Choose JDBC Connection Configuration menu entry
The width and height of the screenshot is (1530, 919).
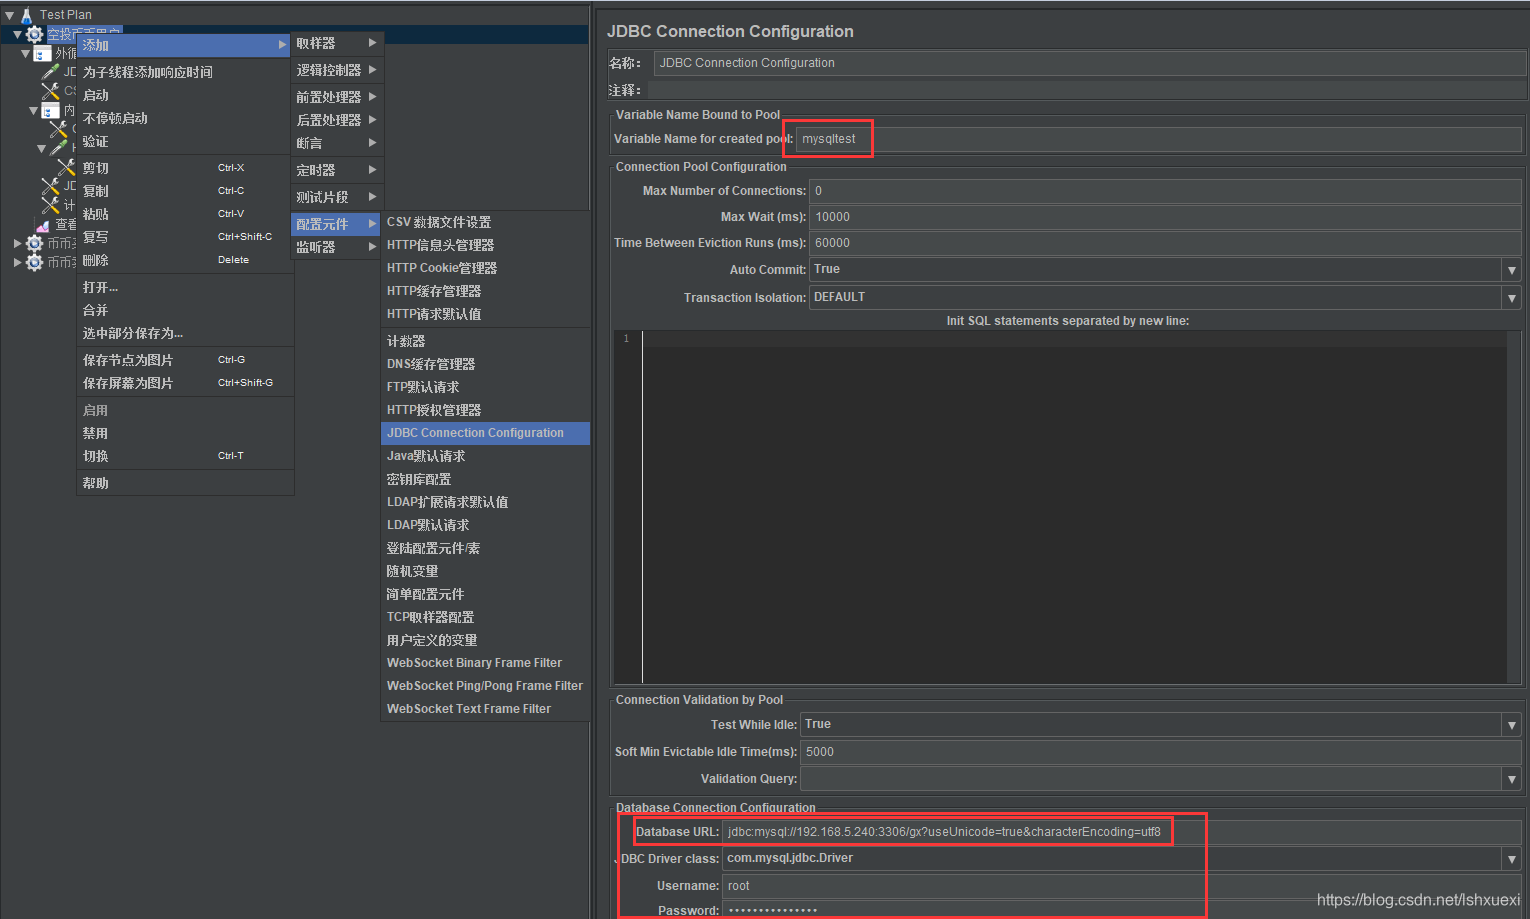[x=485, y=433]
